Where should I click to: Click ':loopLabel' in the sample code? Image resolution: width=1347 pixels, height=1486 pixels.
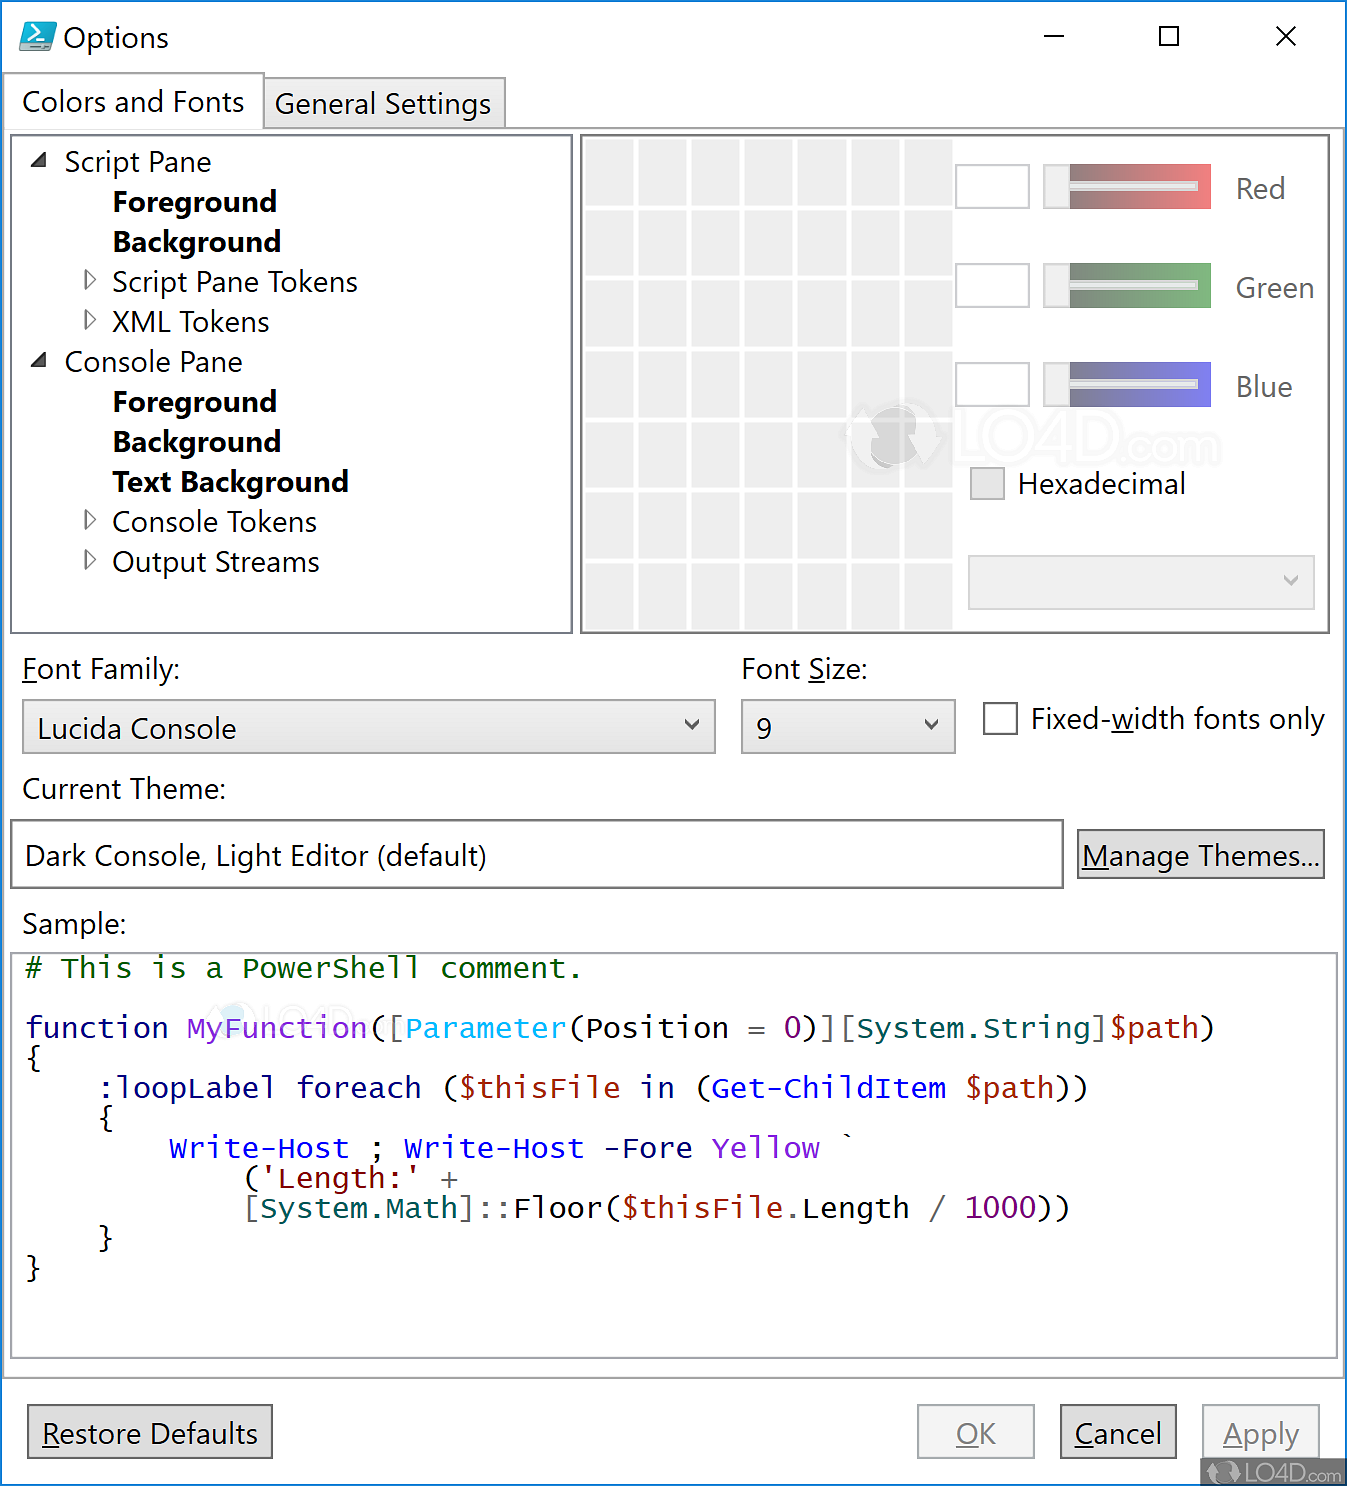[x=187, y=1088]
